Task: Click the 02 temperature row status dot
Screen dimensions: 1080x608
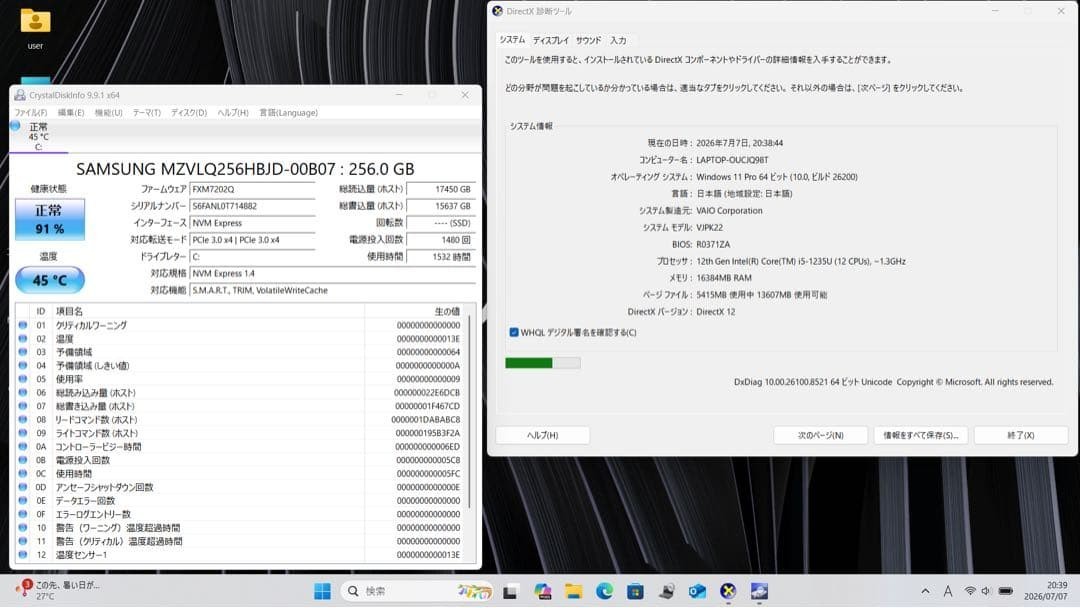Action: (x=23, y=339)
